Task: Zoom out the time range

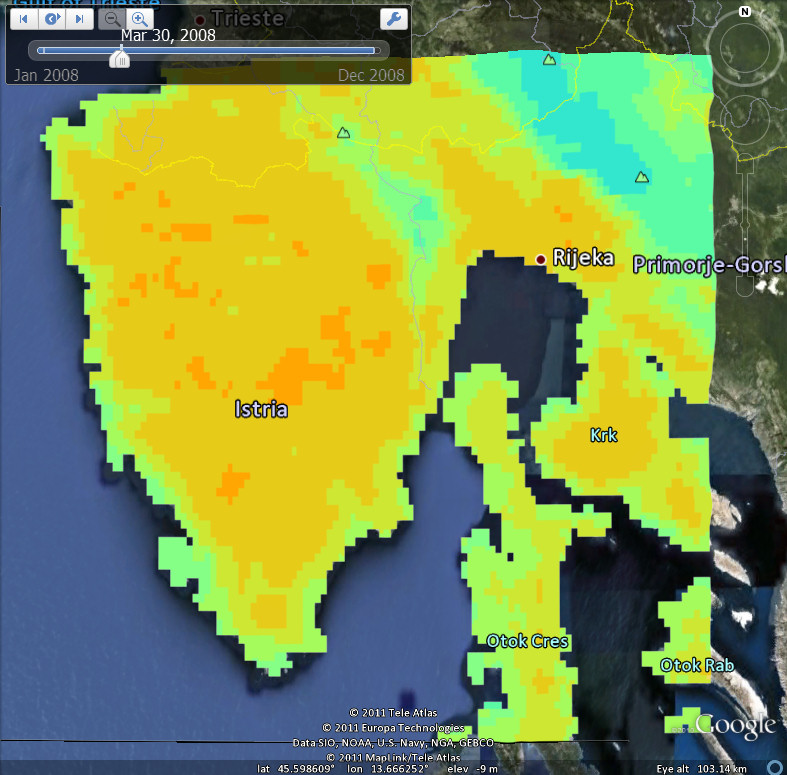Action: pos(112,19)
